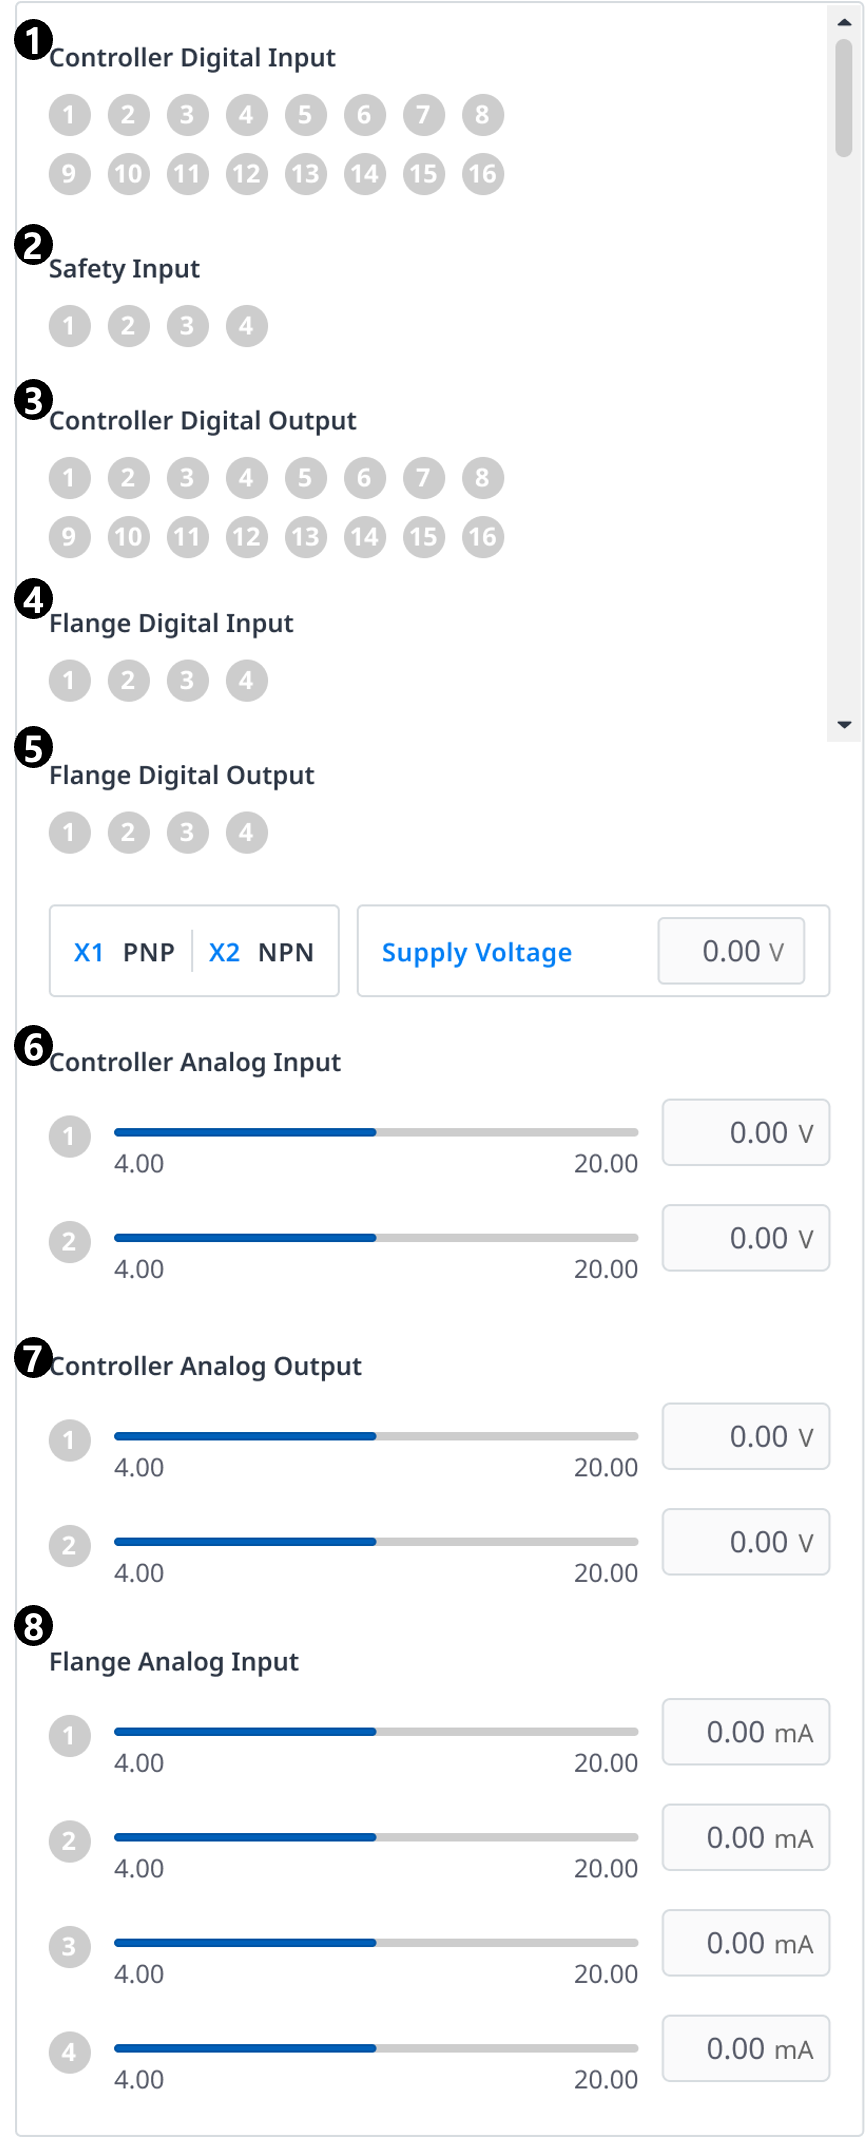Click Controller Analog Output 2 value field
Screen dimensions: 866x2138
(746, 1542)
